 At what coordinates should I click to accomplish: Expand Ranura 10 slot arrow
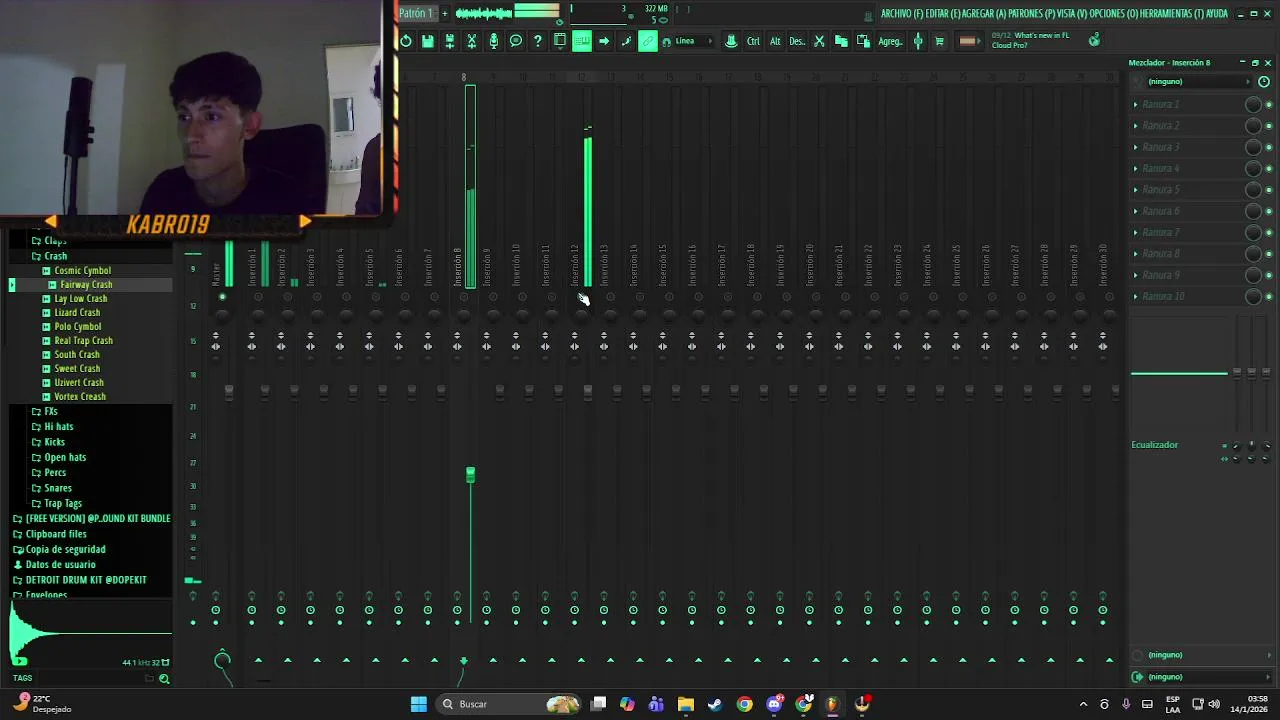click(x=1136, y=296)
